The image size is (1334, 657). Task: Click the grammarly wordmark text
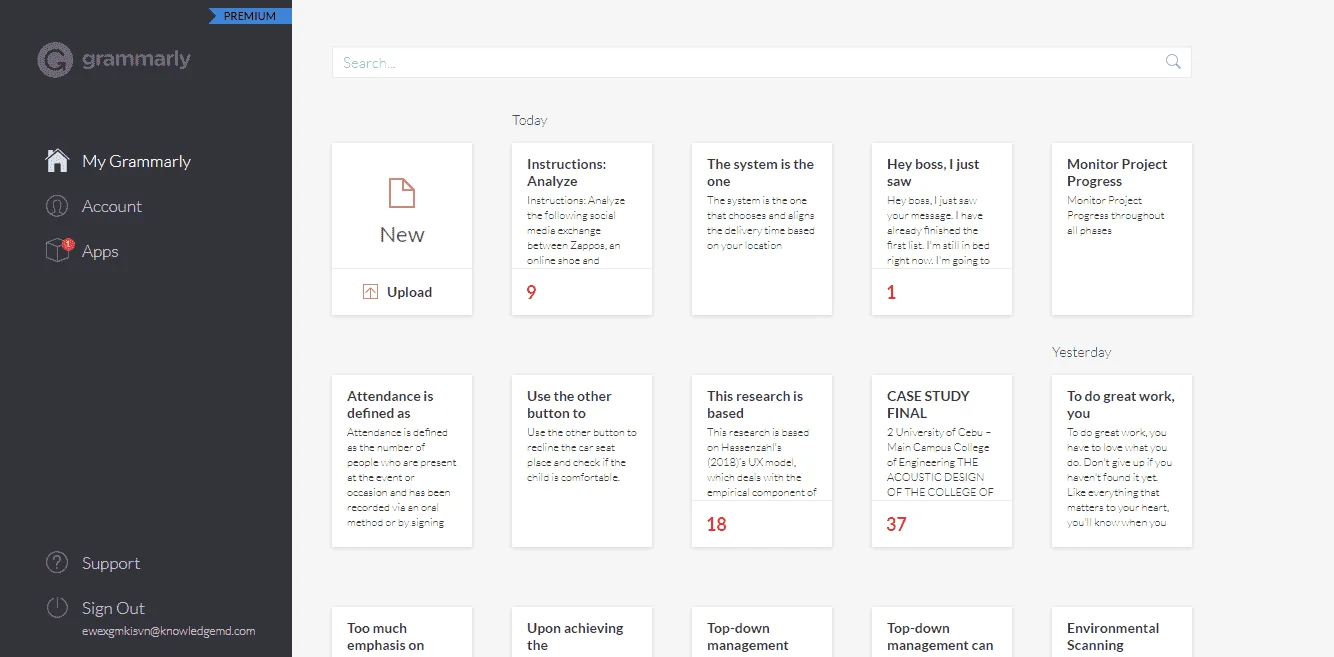(x=136, y=59)
